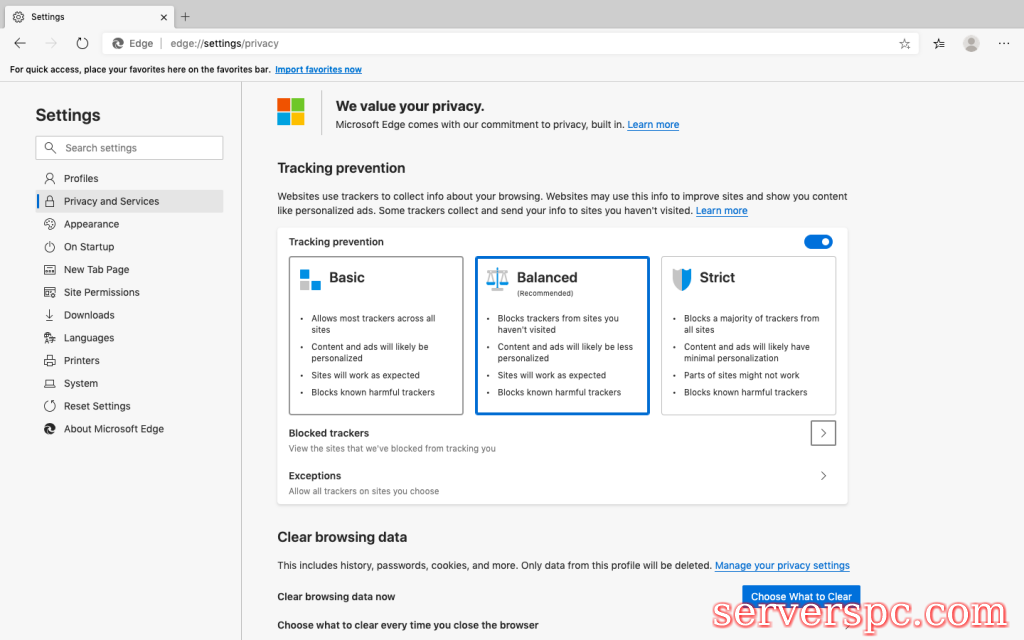
Task: Click the user profile avatar icon
Action: [x=971, y=43]
